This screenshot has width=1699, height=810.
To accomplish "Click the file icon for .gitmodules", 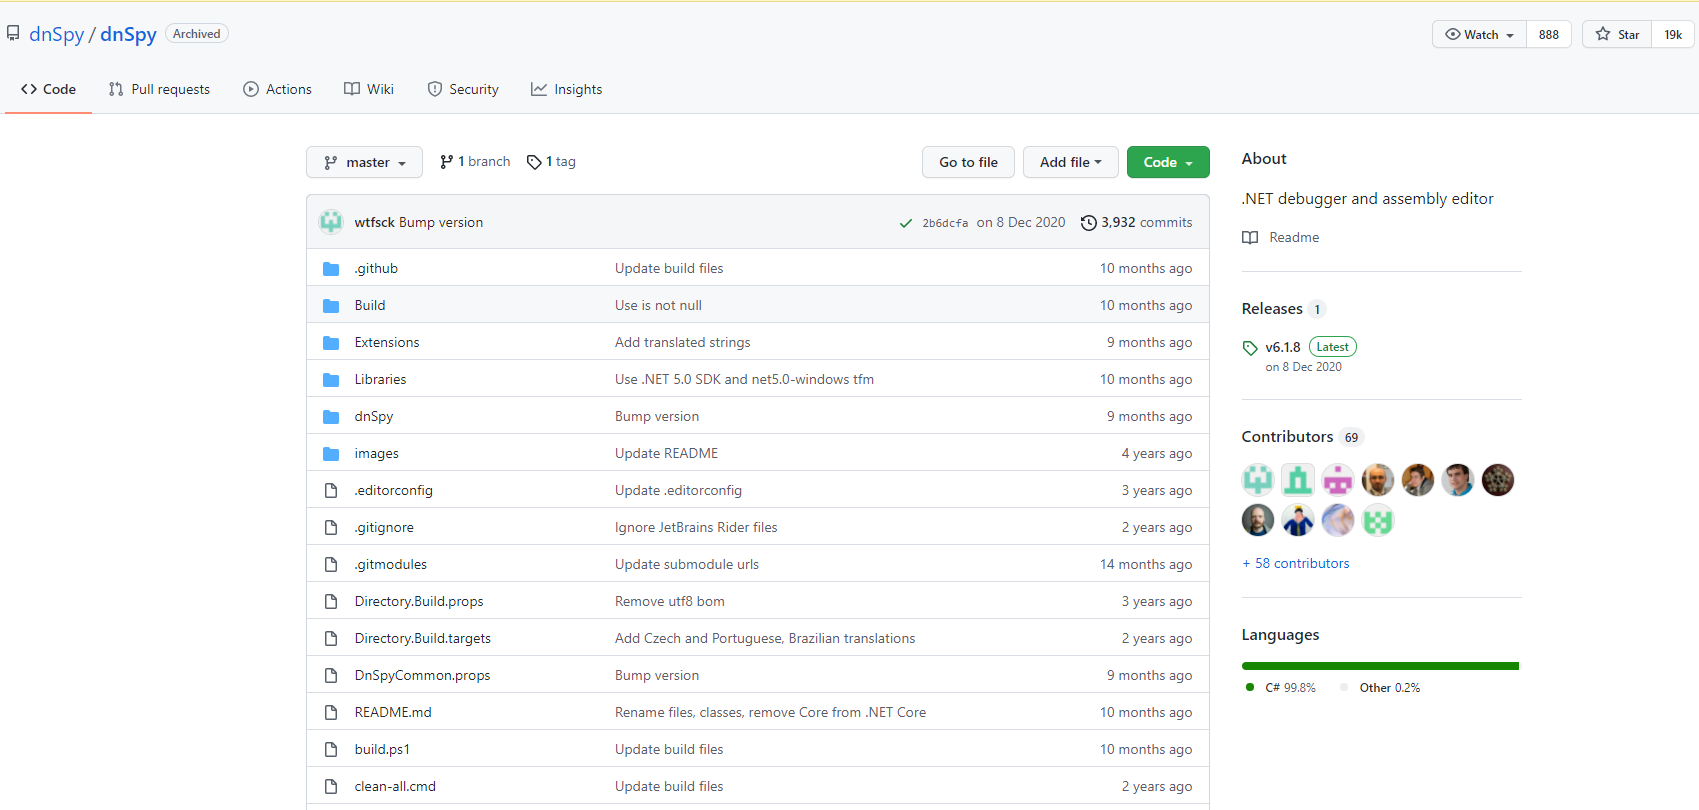I will [x=331, y=565].
